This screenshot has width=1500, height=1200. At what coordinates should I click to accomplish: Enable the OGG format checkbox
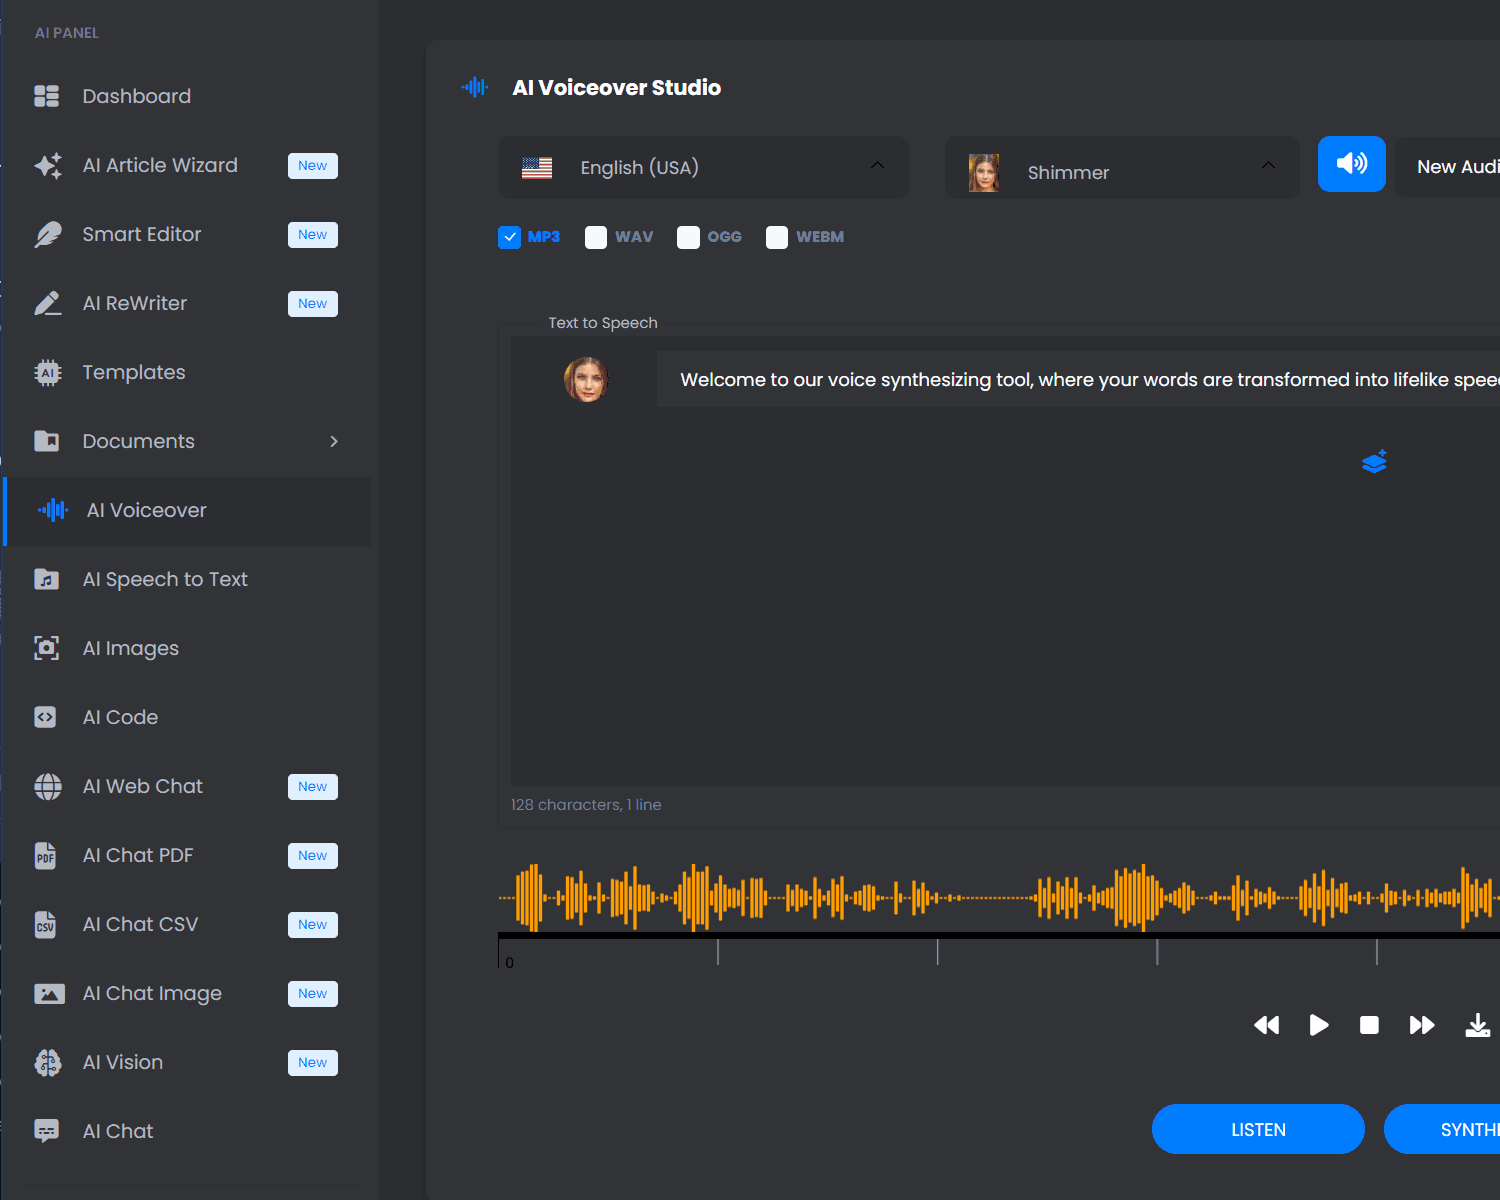(x=688, y=237)
